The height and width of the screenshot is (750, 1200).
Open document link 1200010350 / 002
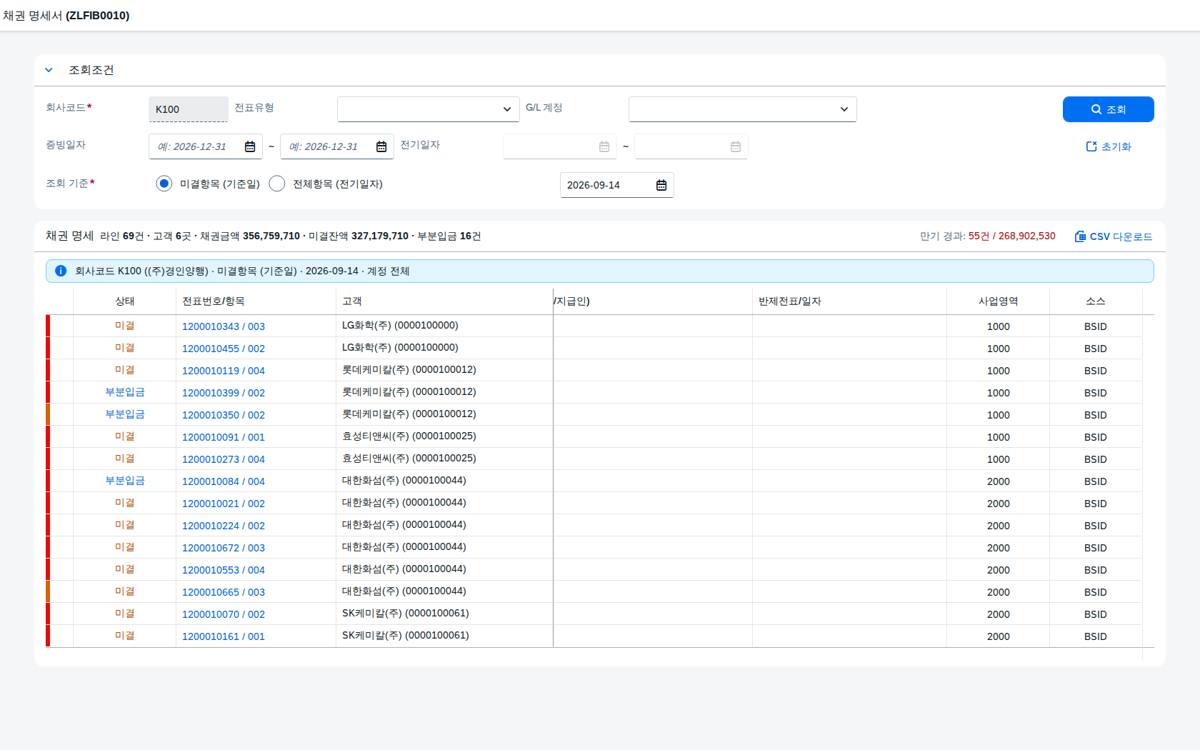pos(223,415)
